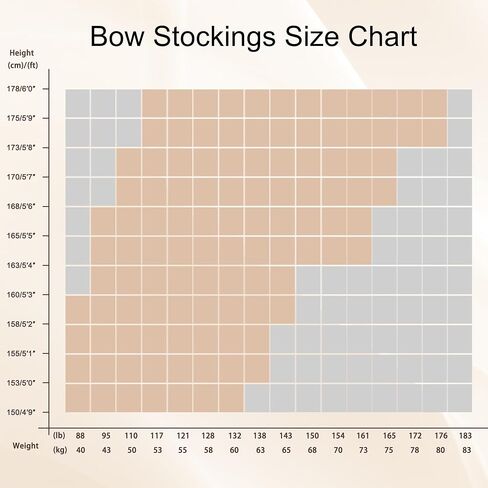Select the 83 kg weight value

click(x=467, y=450)
